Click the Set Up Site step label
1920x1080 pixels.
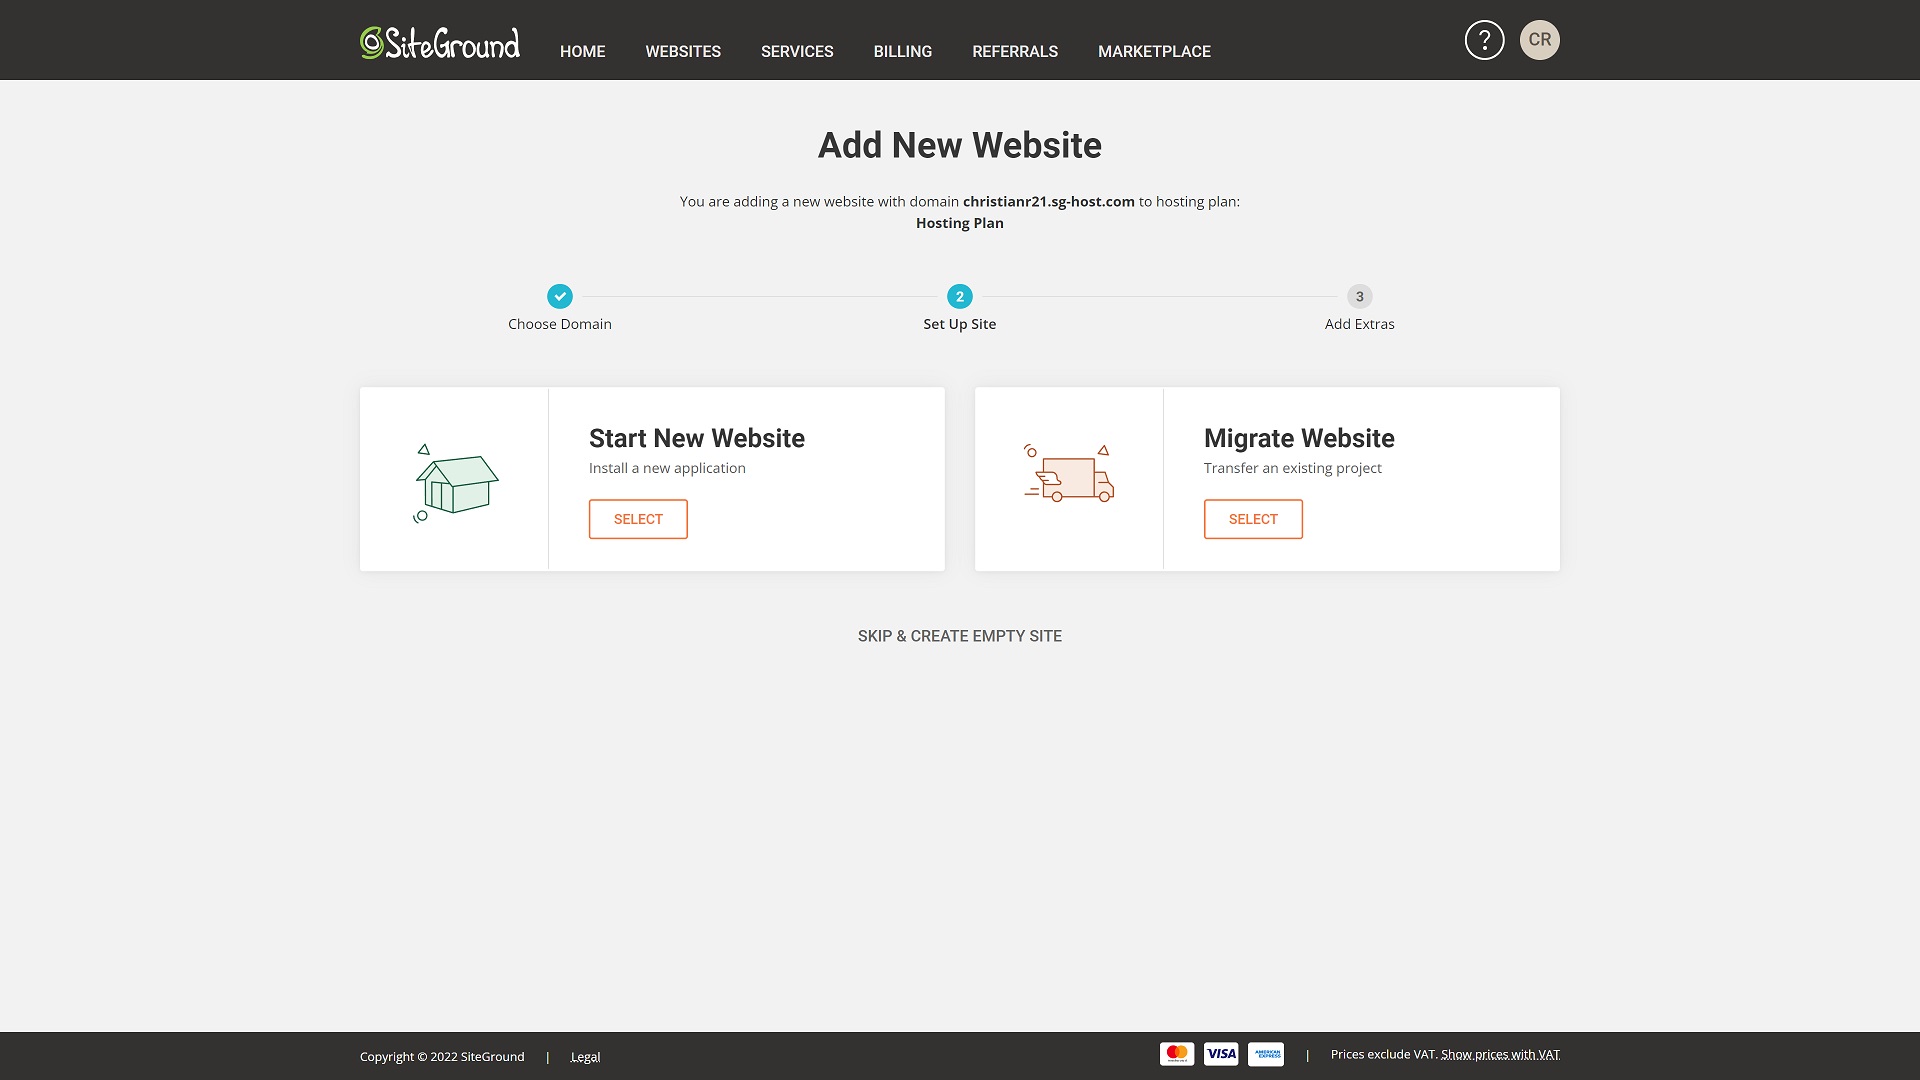[x=960, y=324]
